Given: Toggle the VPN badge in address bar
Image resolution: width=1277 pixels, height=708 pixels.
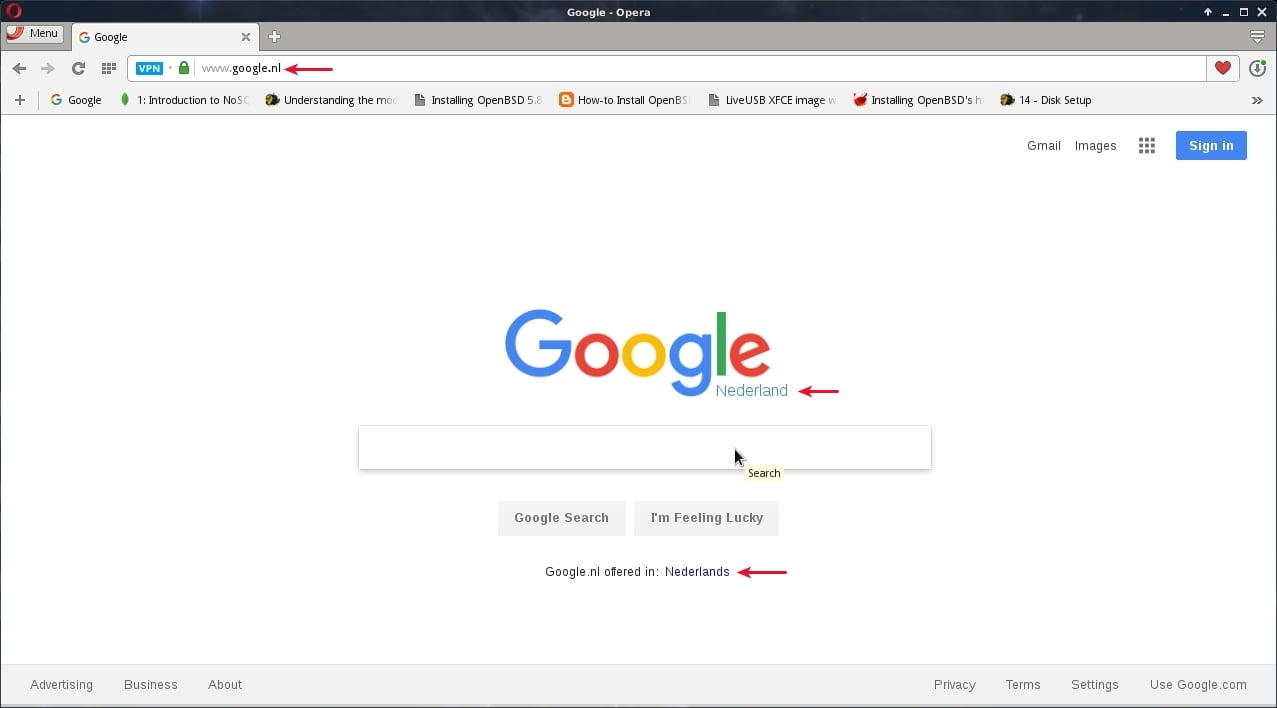Looking at the screenshot, I should coord(149,69).
